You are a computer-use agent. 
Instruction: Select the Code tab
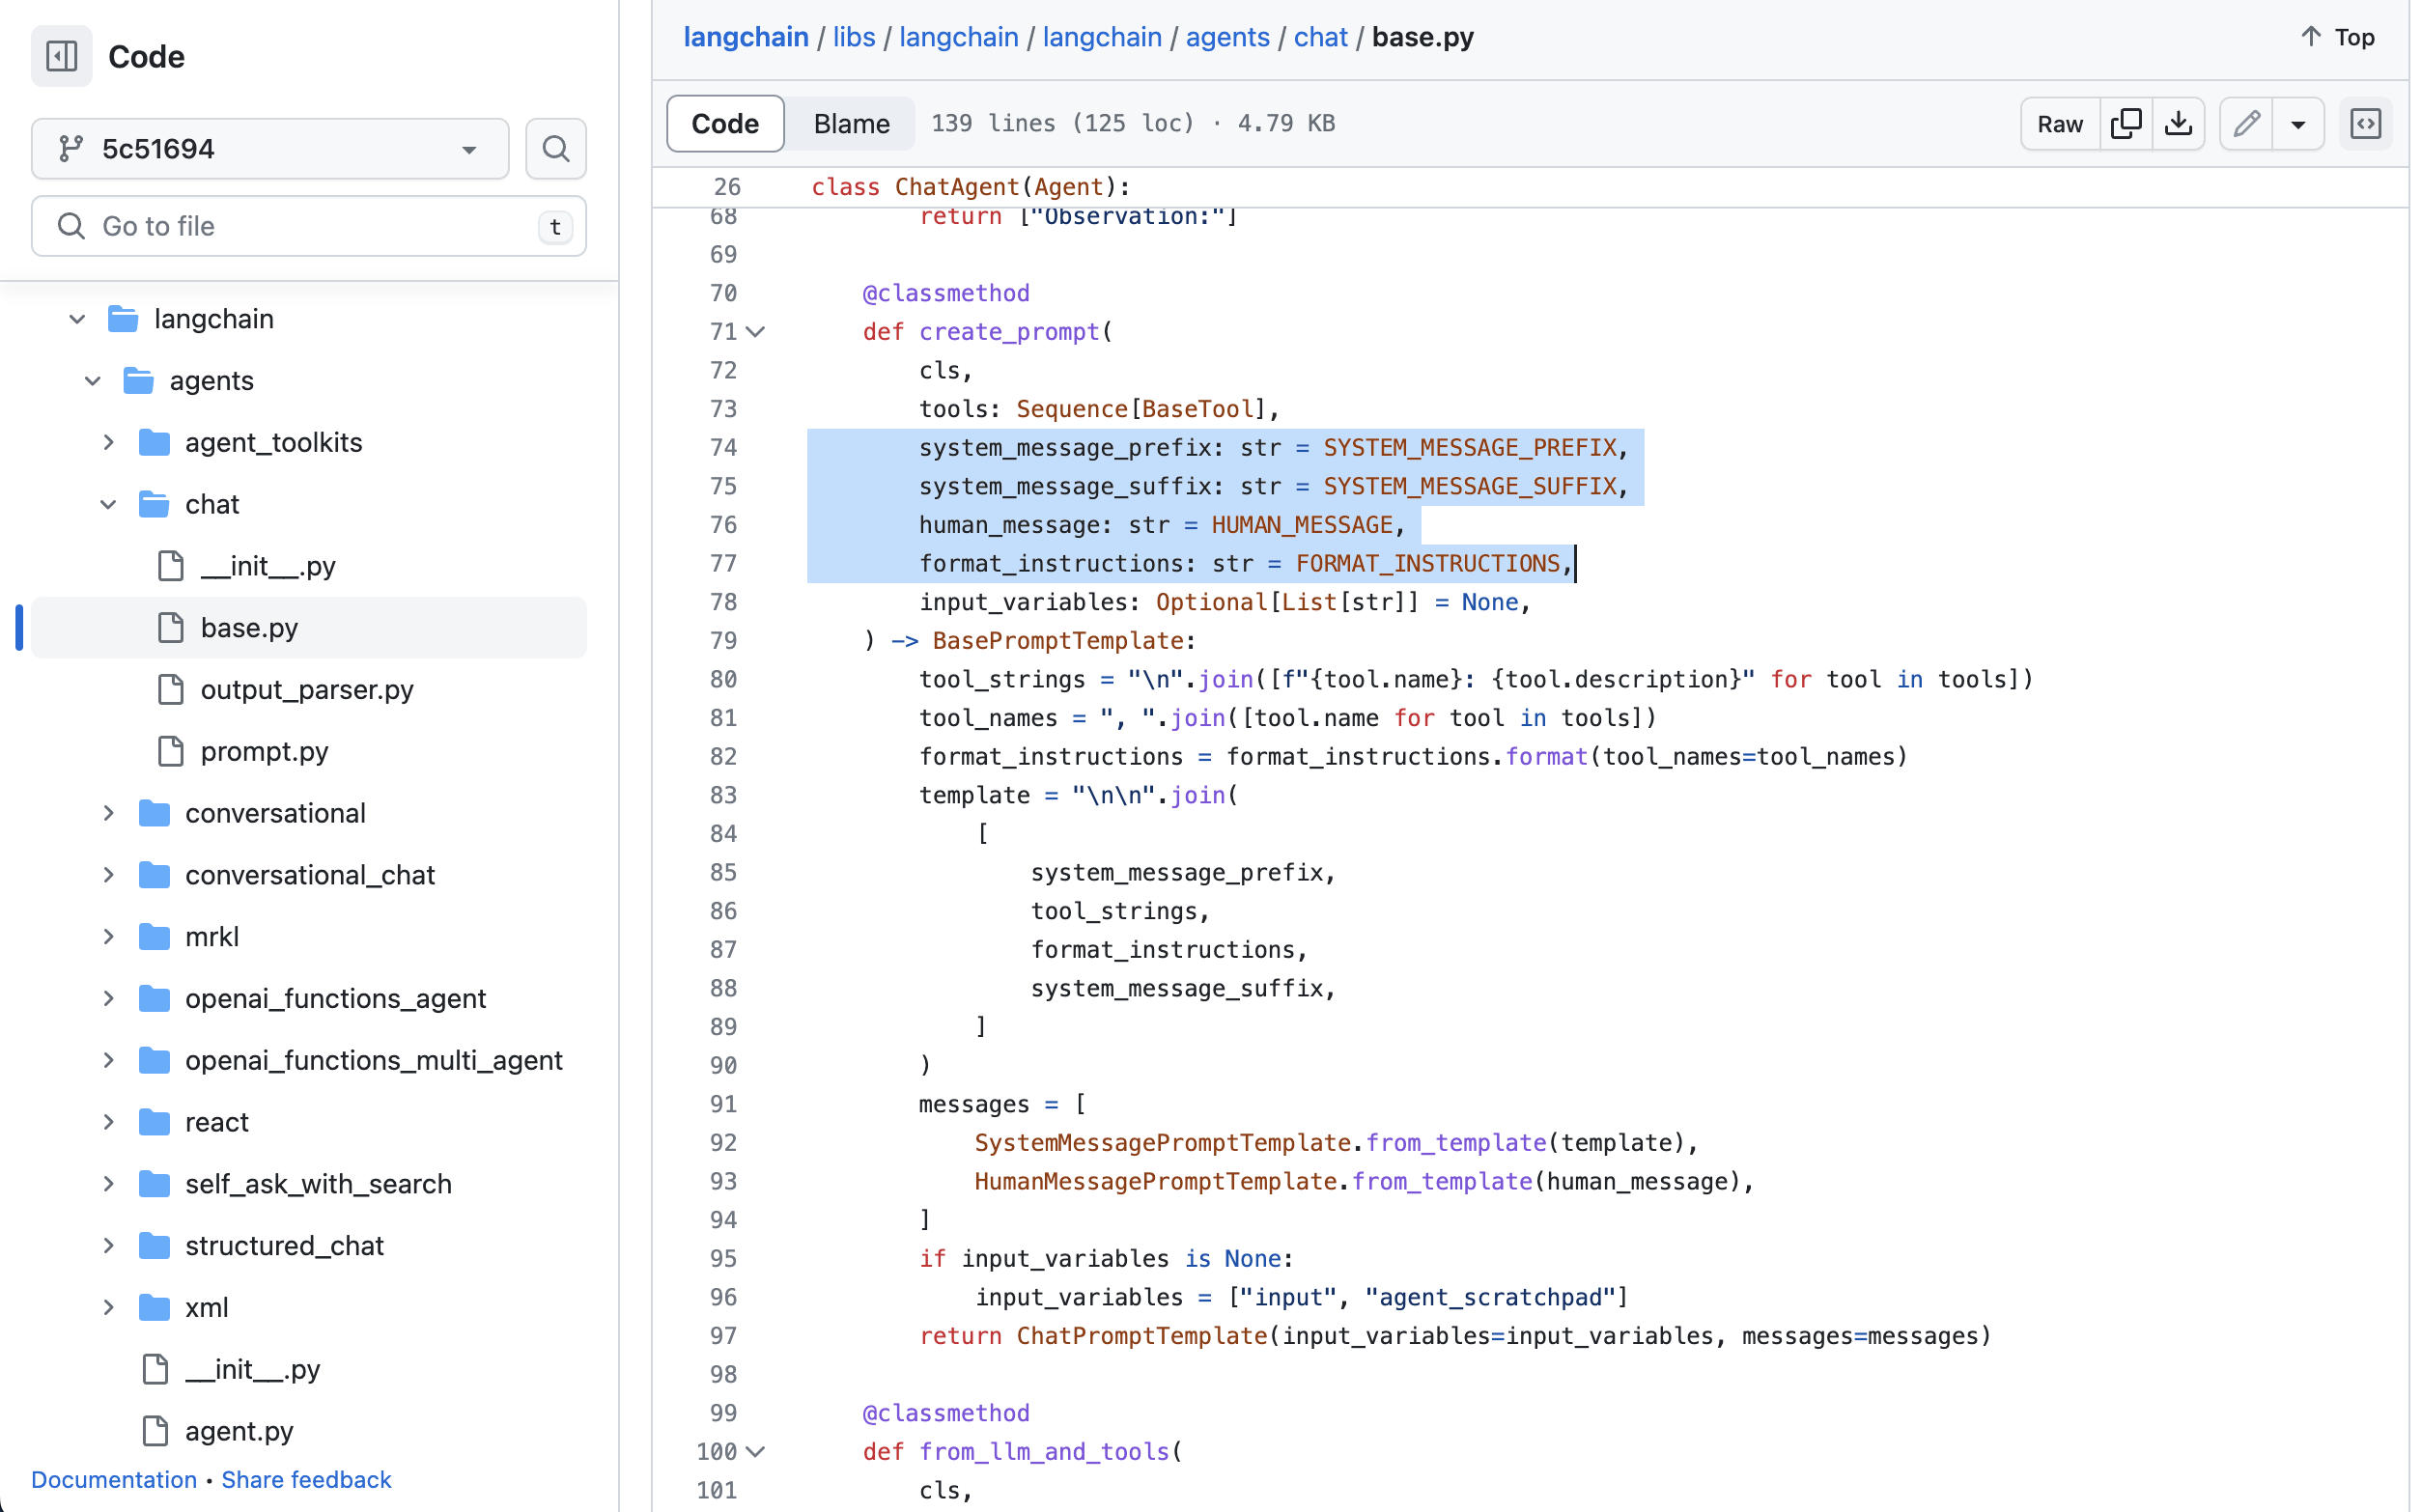pos(724,123)
